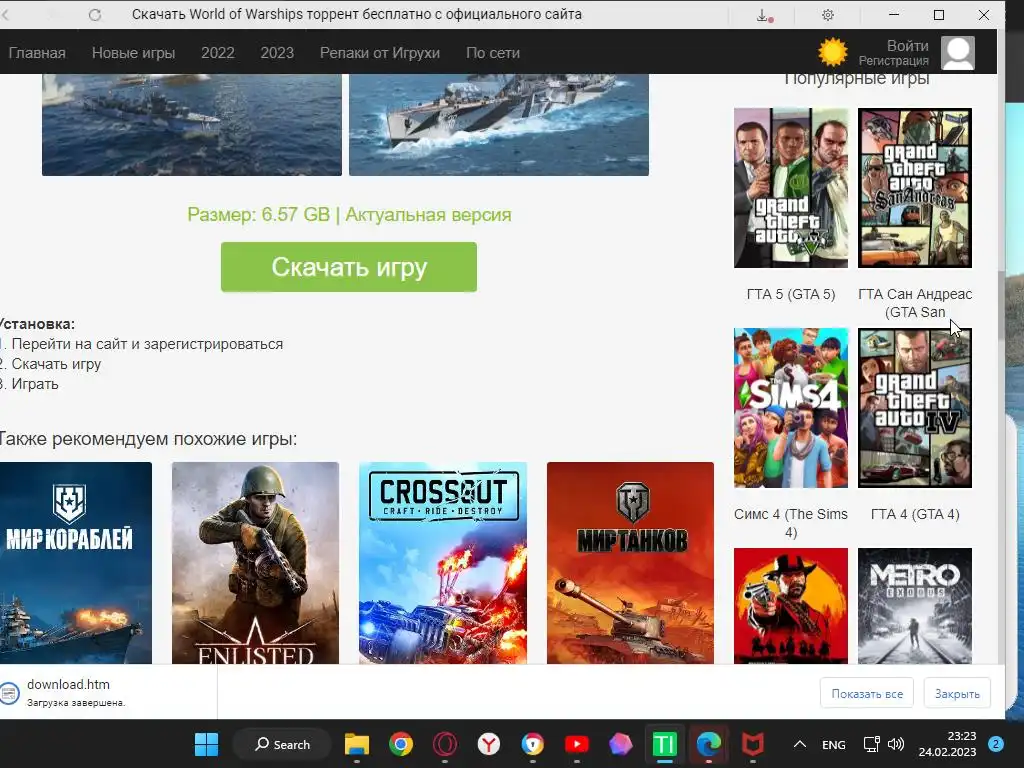
Task: Click the Размер: 6.57 GB text
Action: [259, 215]
